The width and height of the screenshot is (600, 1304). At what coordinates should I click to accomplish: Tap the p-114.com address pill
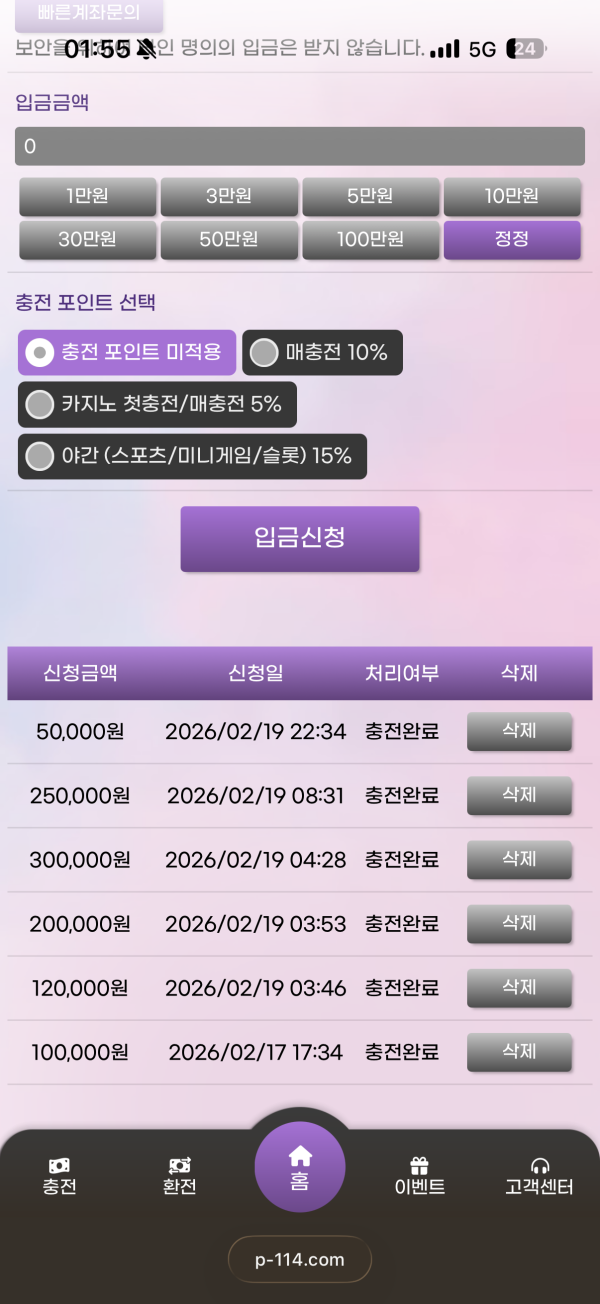[300, 1259]
